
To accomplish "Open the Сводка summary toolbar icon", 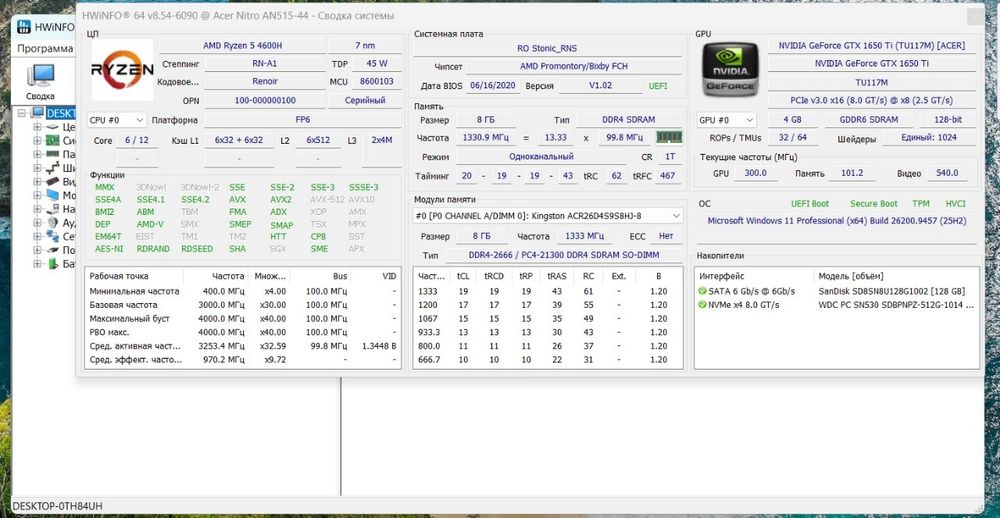I will click(40, 82).
